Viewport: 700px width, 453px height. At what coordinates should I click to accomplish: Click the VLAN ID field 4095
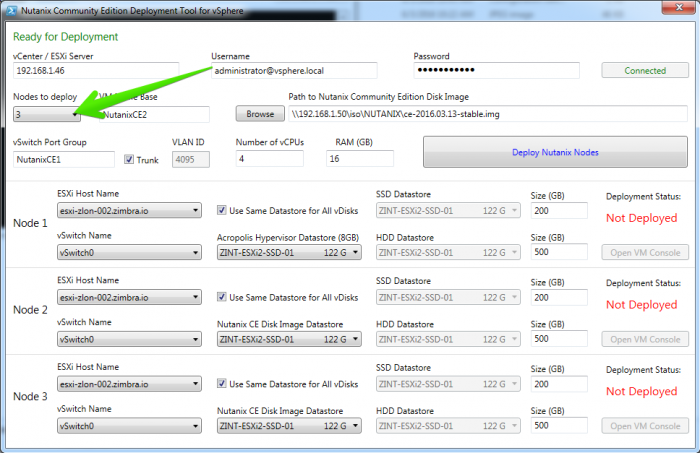point(191,159)
